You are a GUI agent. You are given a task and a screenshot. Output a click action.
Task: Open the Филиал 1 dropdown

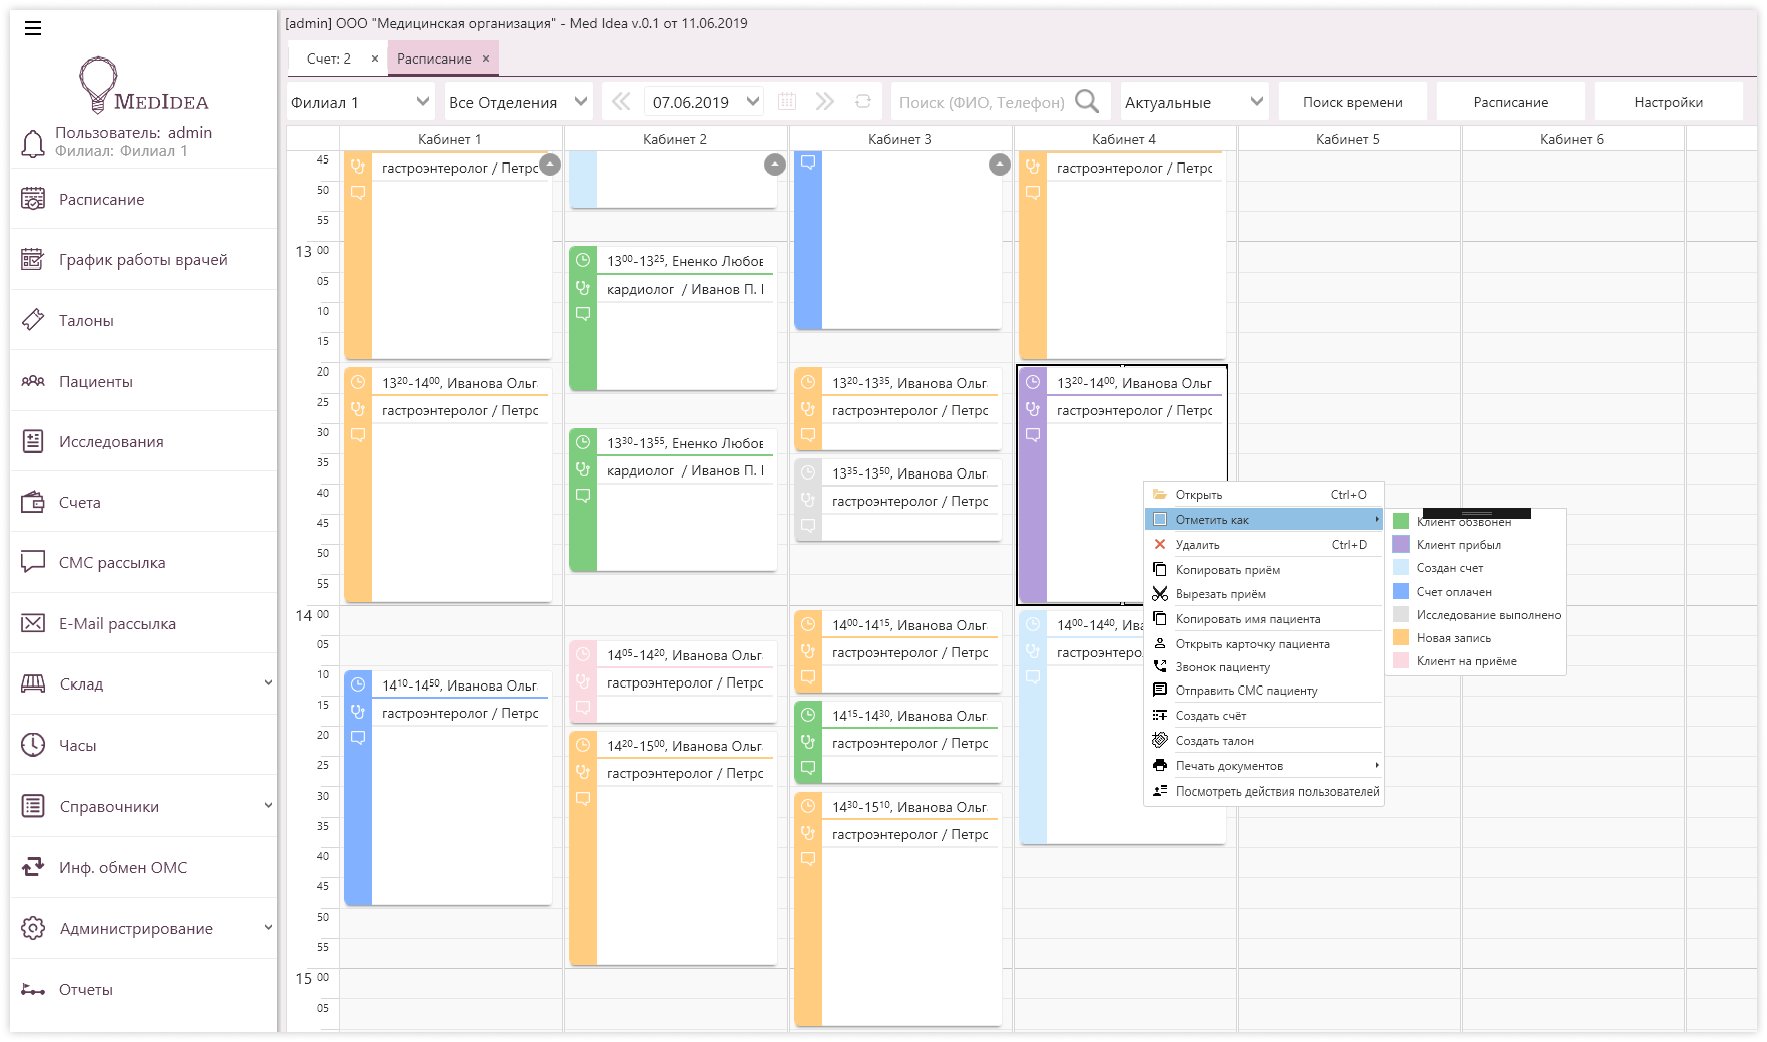360,101
